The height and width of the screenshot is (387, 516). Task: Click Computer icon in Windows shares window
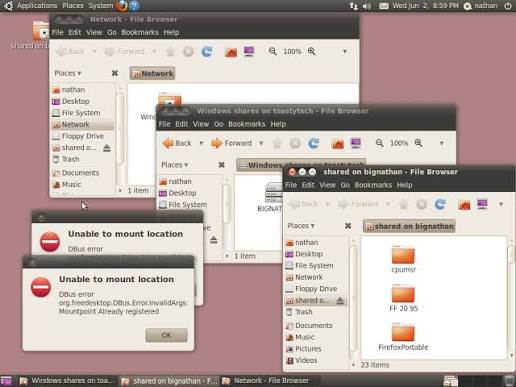[x=356, y=143]
